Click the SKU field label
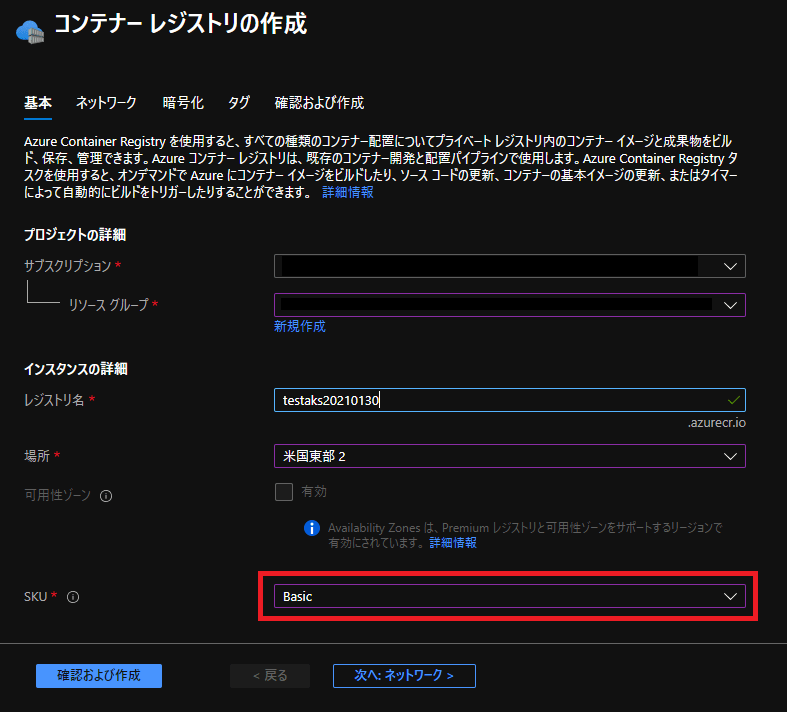This screenshot has width=787, height=712. 36,597
